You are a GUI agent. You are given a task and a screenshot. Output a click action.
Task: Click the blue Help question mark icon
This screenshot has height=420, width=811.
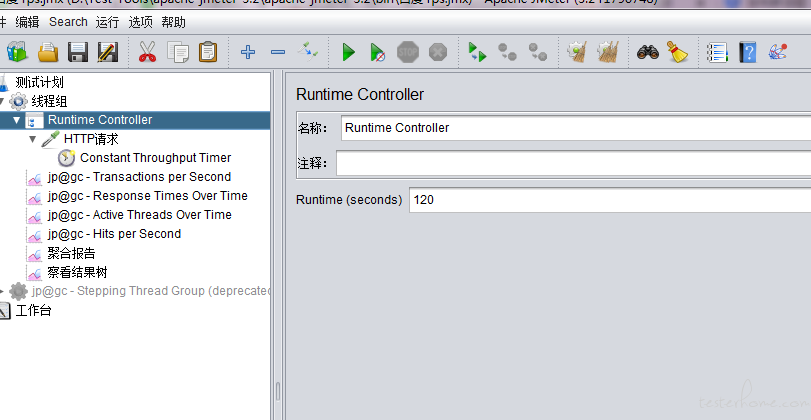point(747,52)
